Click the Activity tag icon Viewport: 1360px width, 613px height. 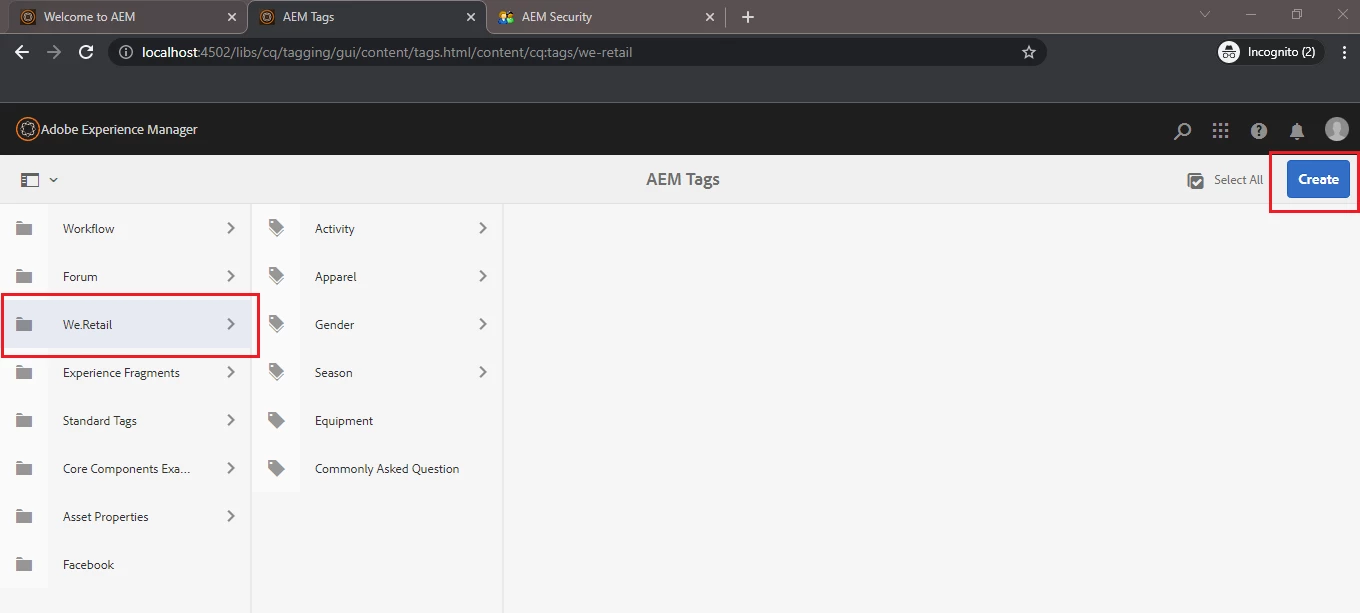point(276,228)
